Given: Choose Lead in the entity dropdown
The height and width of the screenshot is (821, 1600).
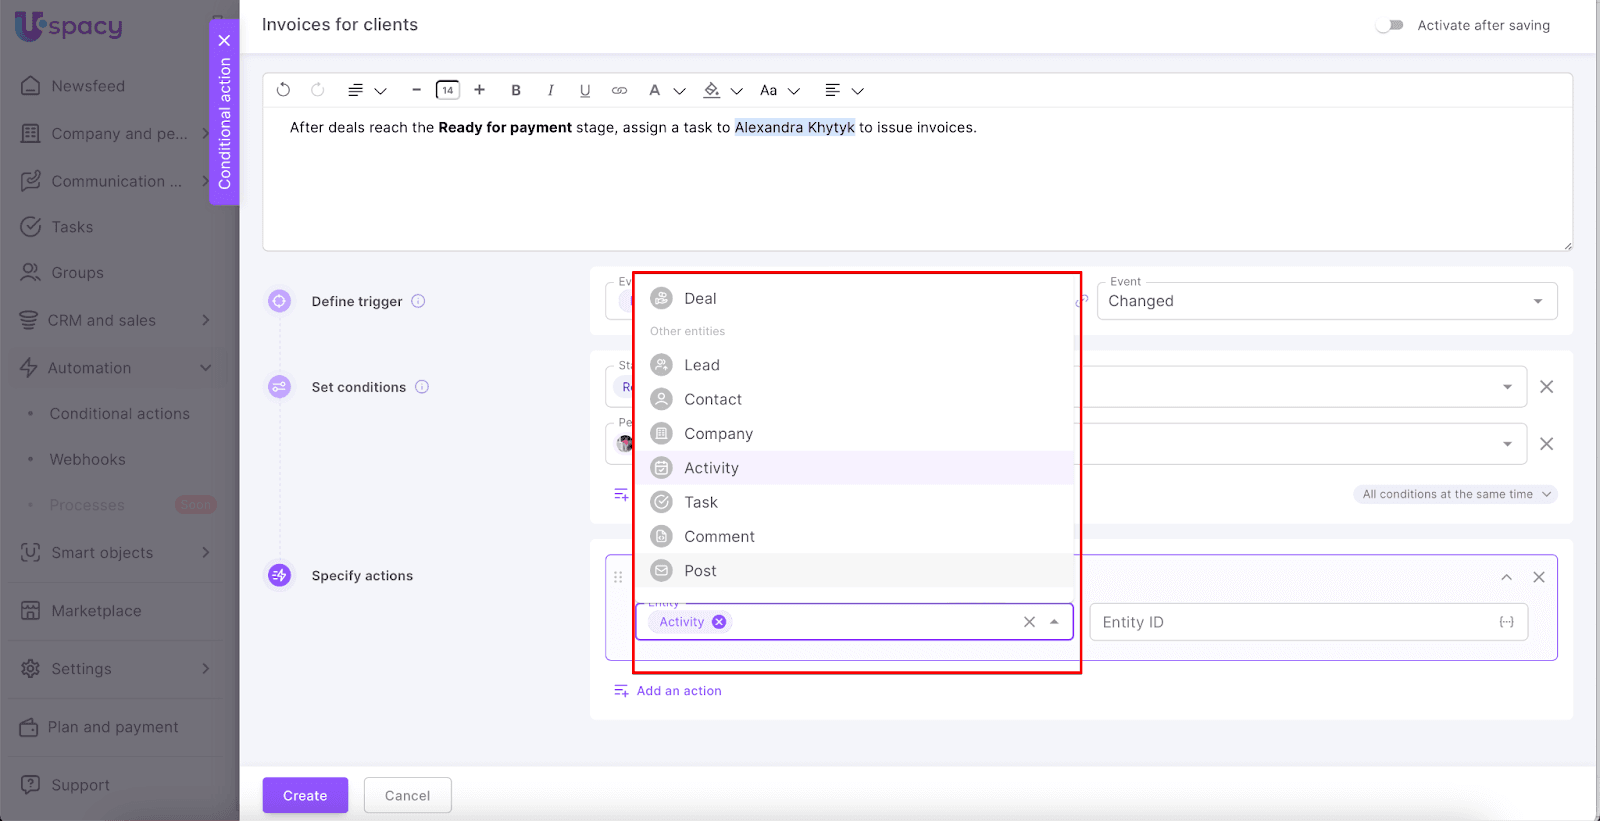Looking at the screenshot, I should point(701,365).
